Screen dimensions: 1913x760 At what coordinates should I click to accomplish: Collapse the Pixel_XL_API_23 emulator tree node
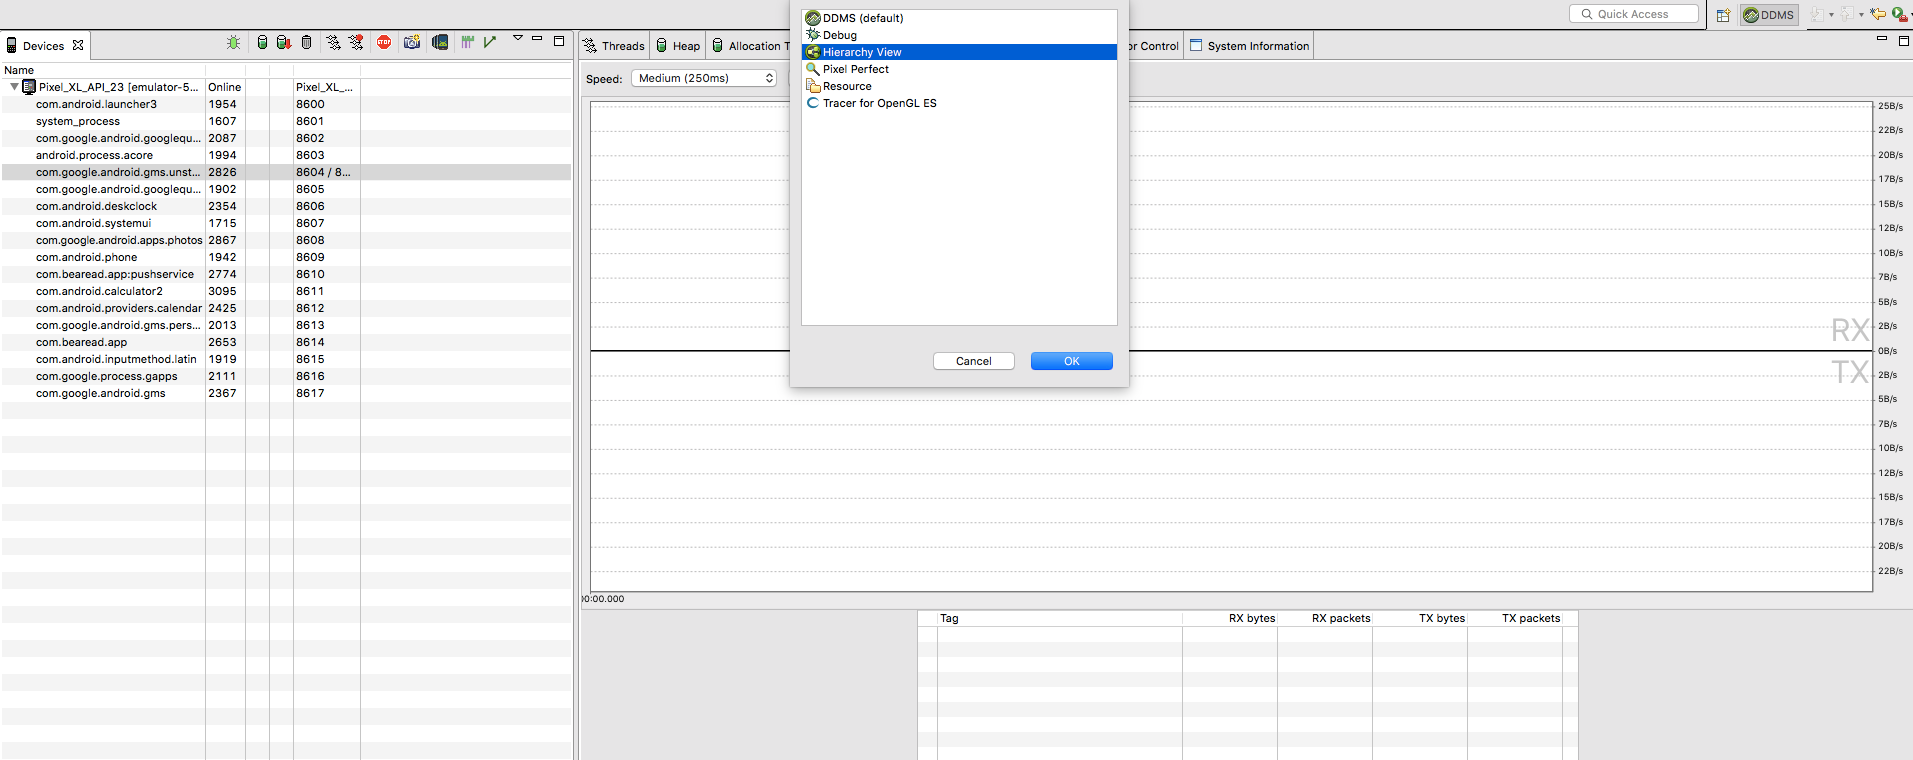pos(14,87)
